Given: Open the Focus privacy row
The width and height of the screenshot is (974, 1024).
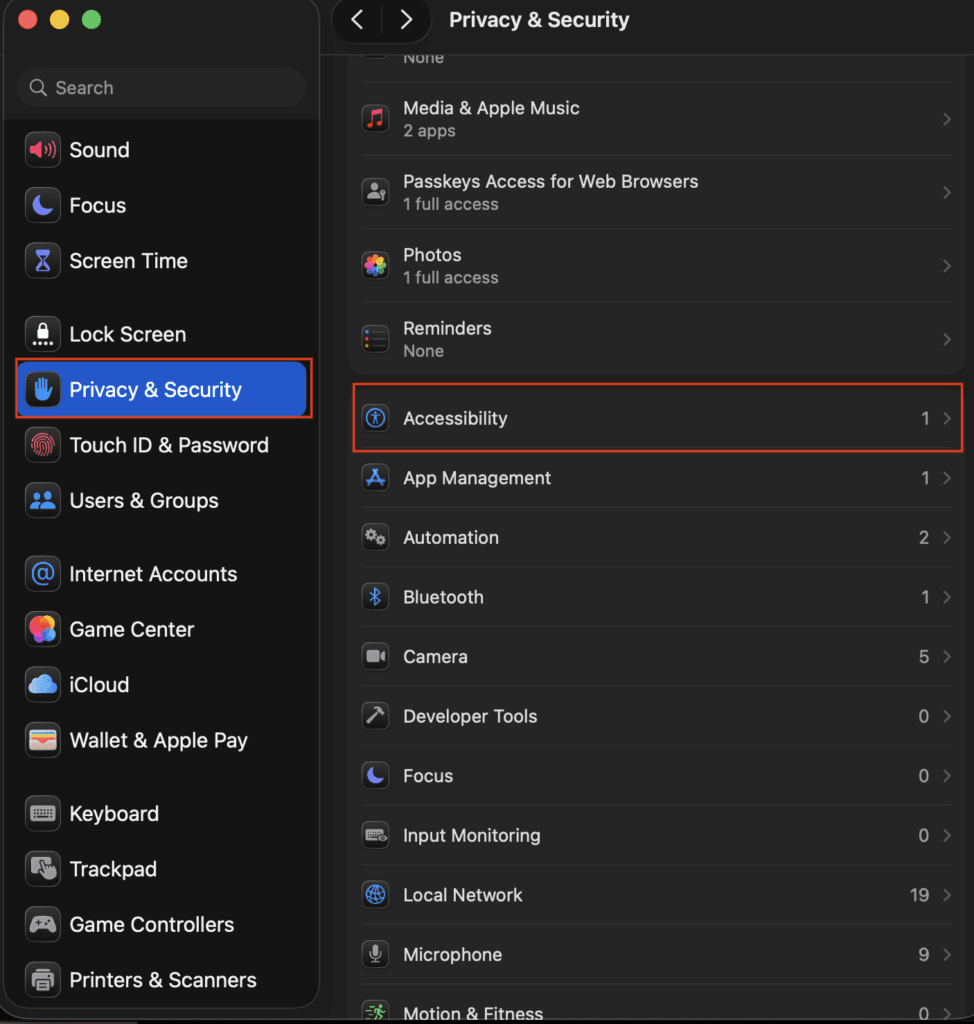Looking at the screenshot, I should pyautogui.click(x=657, y=775).
